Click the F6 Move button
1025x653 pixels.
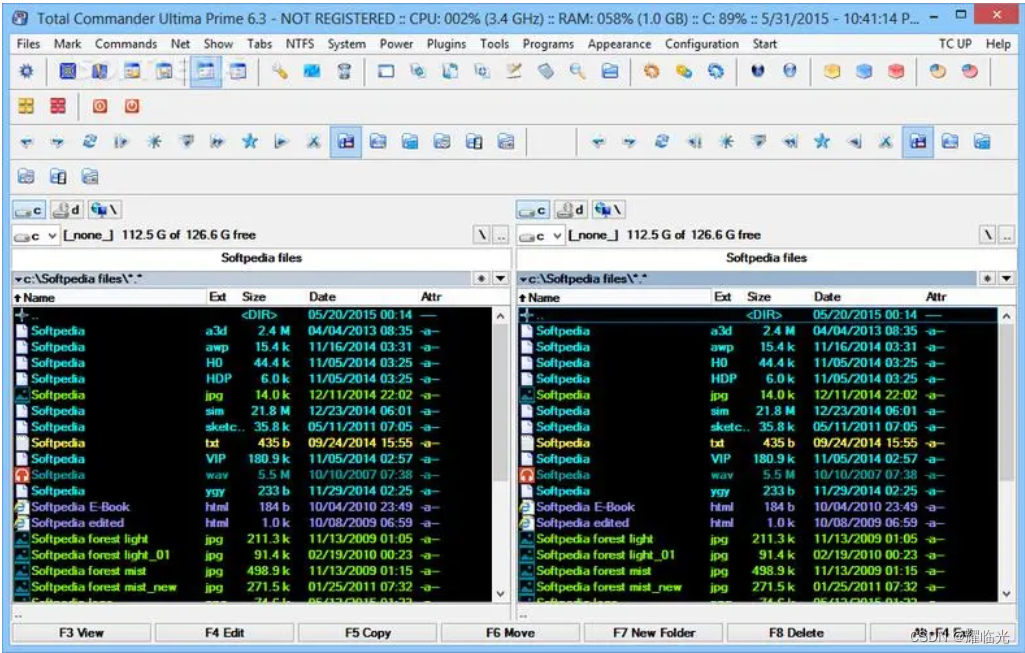pos(510,633)
